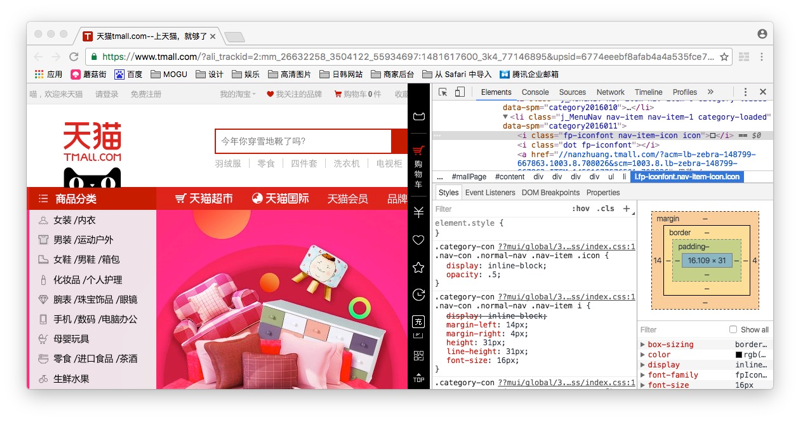Expand the font-size computed property
The image size is (800, 421).
pyautogui.click(x=643, y=385)
